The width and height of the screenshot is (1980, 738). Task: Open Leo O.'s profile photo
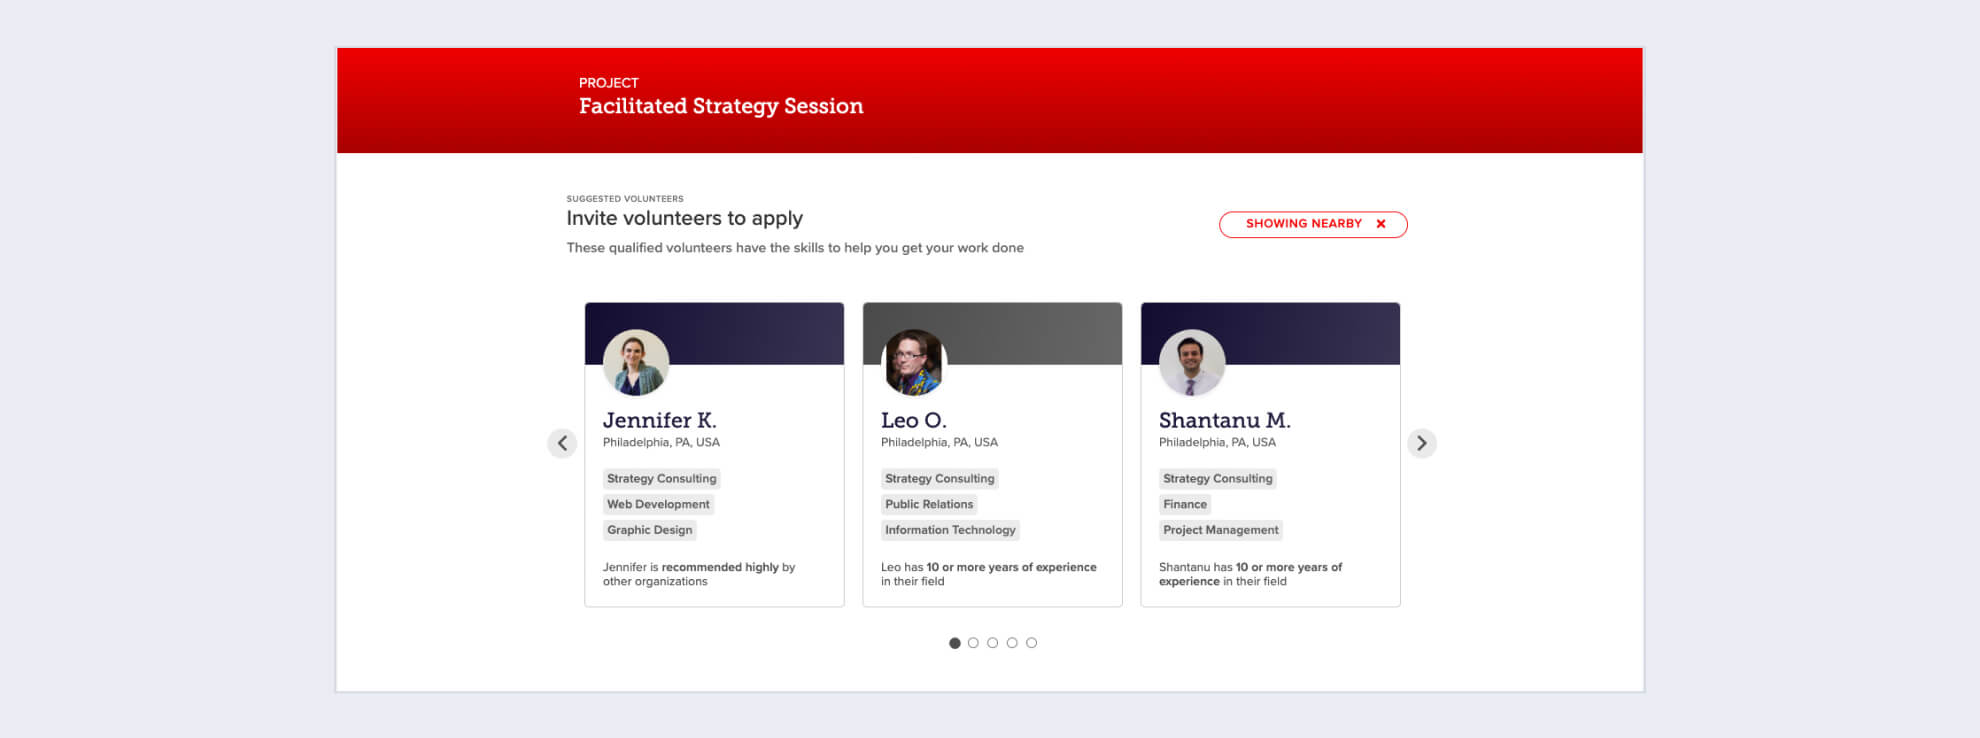pyautogui.click(x=913, y=362)
